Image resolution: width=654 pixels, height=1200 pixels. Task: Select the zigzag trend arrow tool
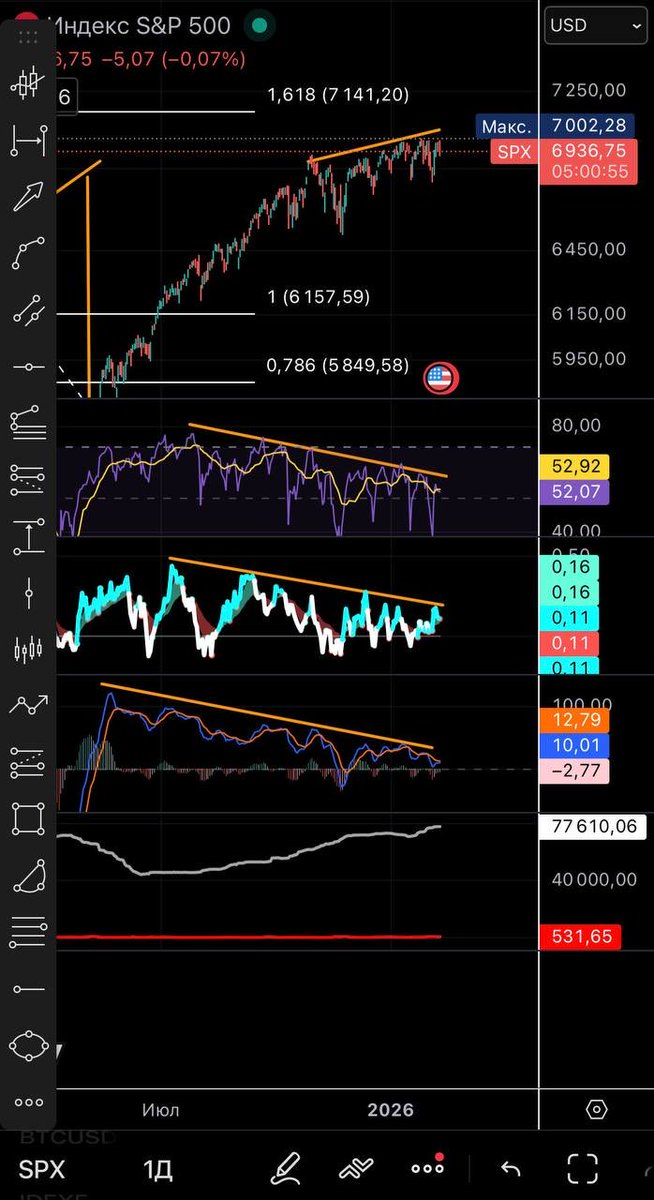point(28,706)
